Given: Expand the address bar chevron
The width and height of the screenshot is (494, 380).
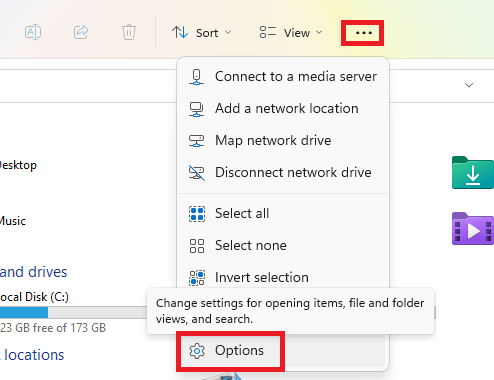Looking at the screenshot, I should pyautogui.click(x=469, y=85).
